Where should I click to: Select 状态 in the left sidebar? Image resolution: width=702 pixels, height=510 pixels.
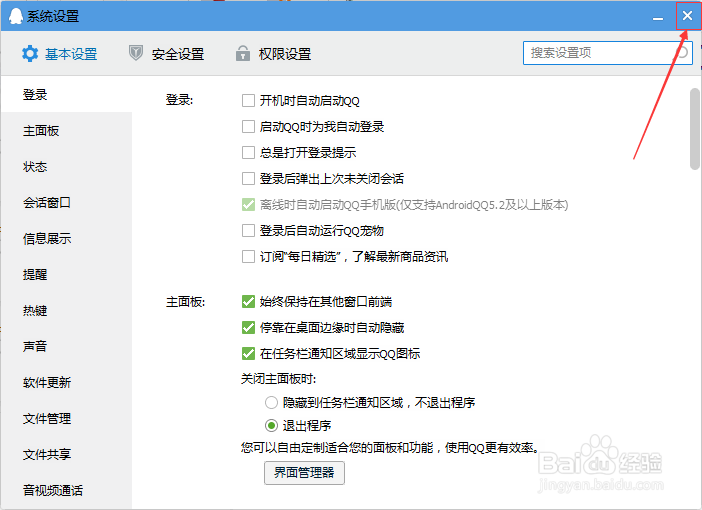(66, 167)
